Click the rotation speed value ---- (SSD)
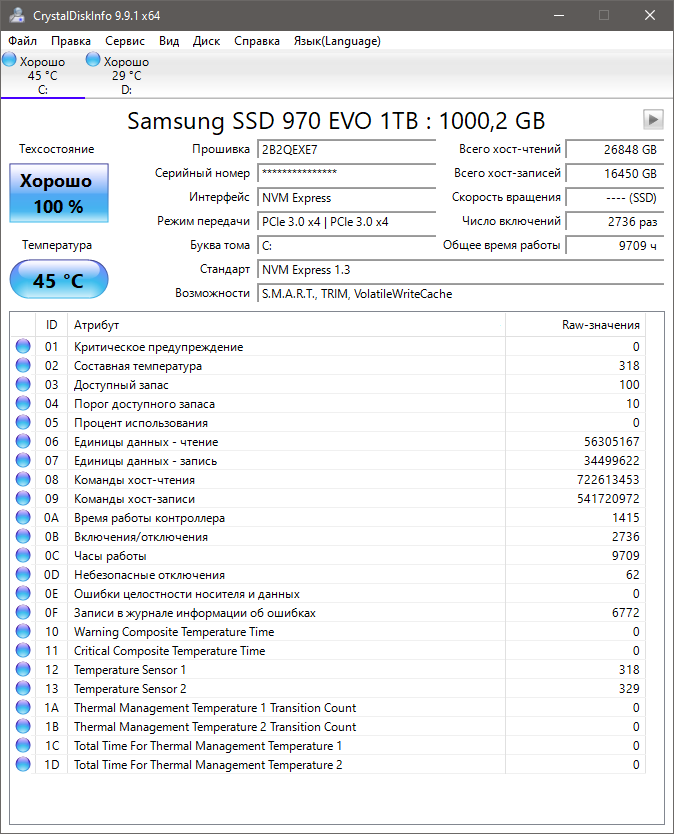The width and height of the screenshot is (674, 834). pos(614,198)
